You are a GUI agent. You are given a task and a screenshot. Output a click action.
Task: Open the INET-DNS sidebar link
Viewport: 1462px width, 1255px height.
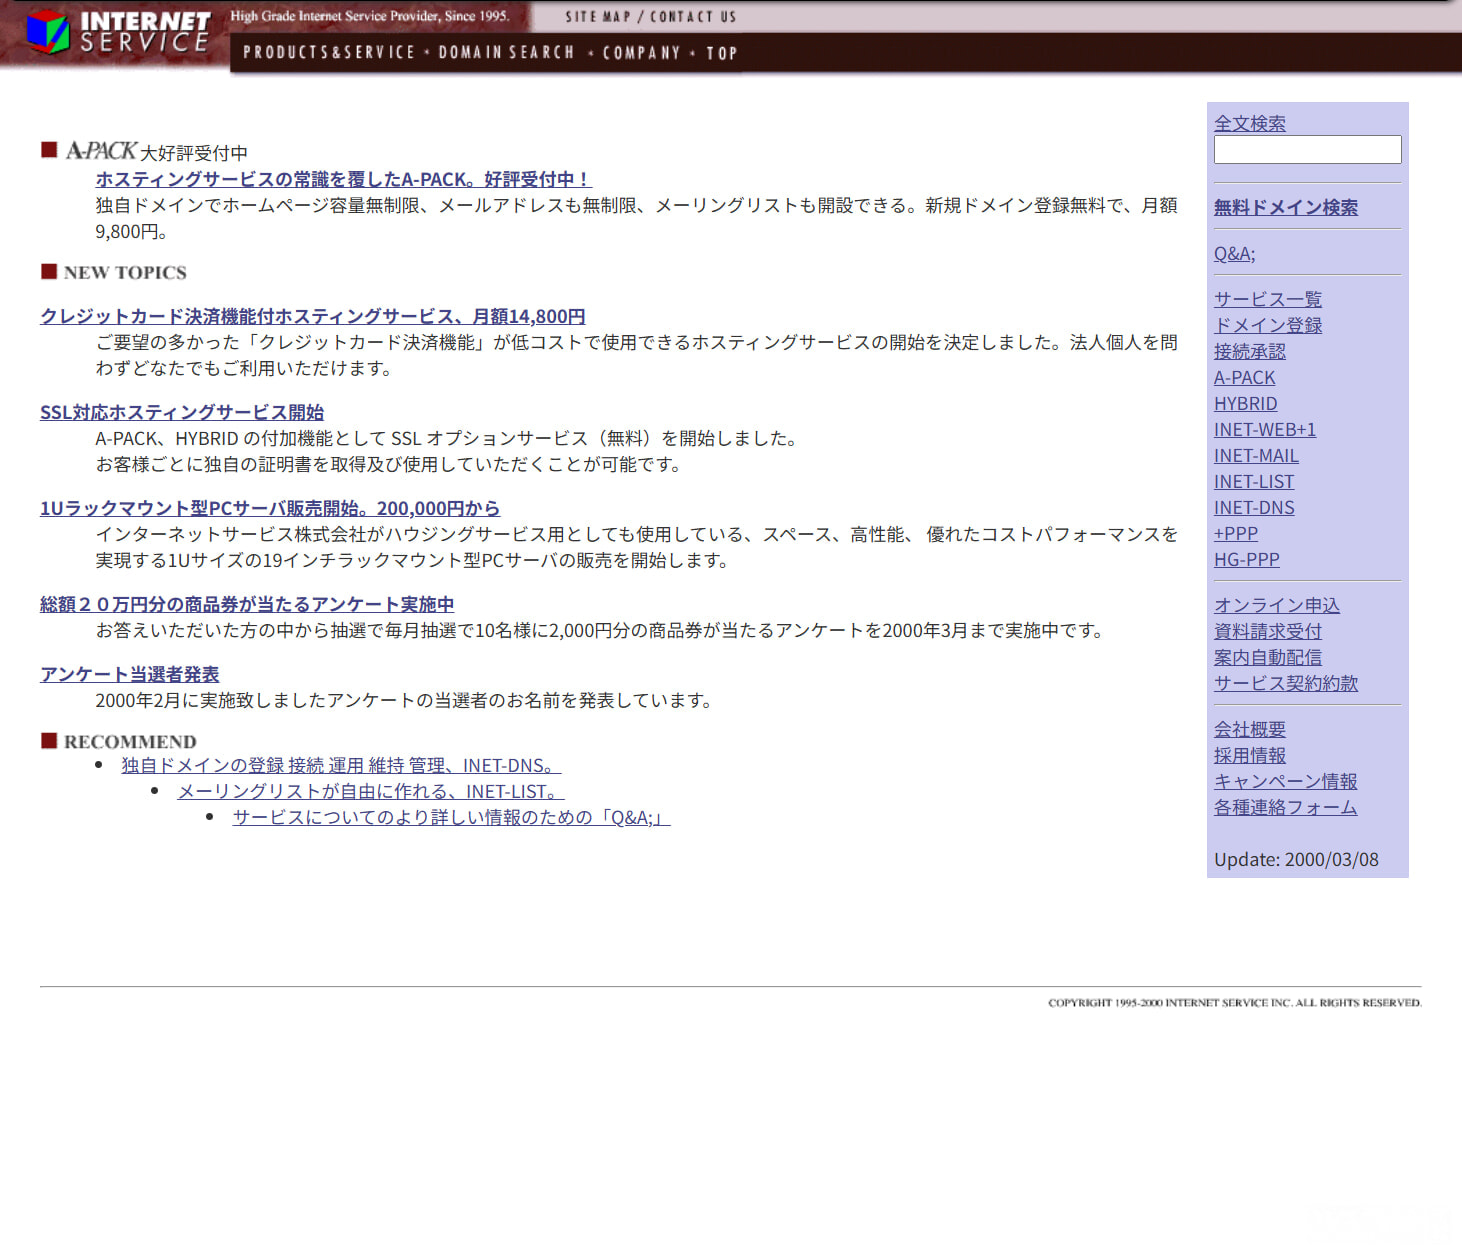tap(1254, 507)
